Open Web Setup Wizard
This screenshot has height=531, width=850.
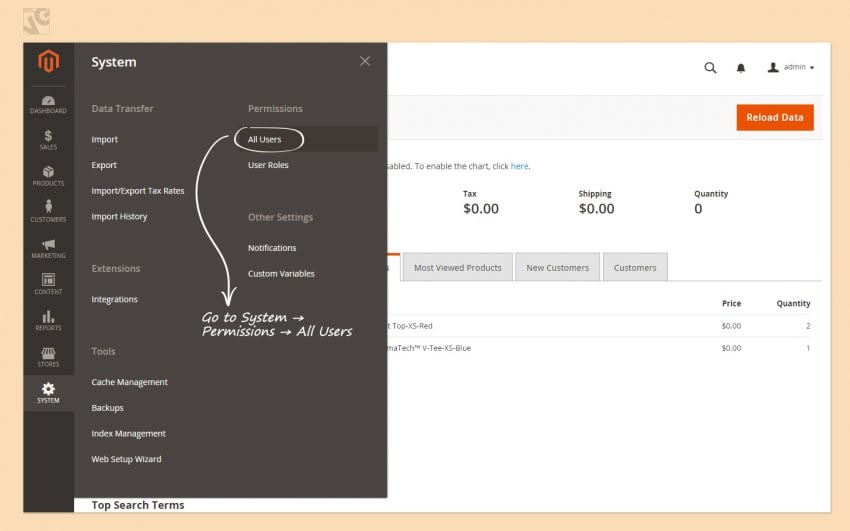tap(126, 459)
